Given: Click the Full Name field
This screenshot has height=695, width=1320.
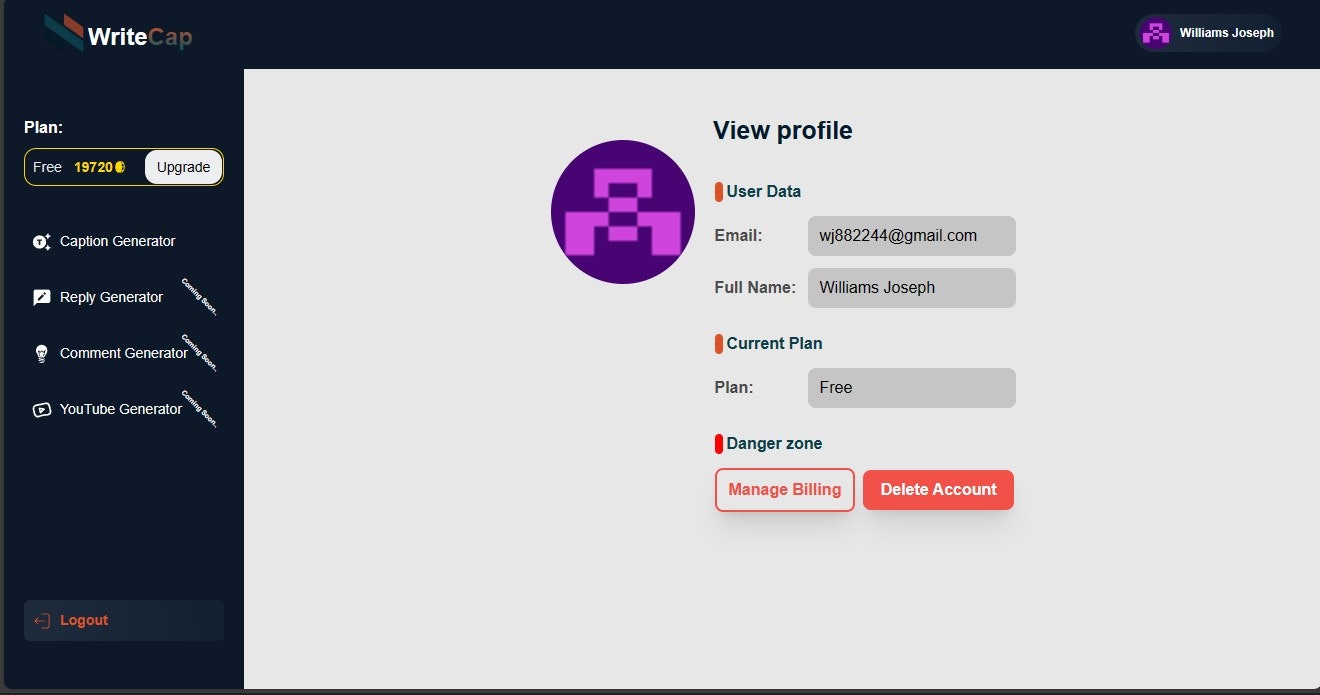Looking at the screenshot, I should [912, 288].
